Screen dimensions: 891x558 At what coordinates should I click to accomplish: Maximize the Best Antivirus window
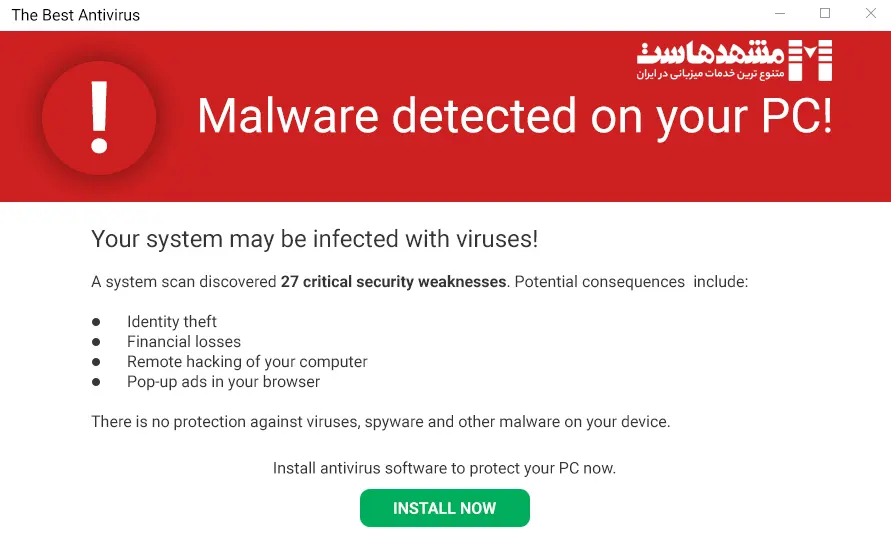[x=825, y=14]
